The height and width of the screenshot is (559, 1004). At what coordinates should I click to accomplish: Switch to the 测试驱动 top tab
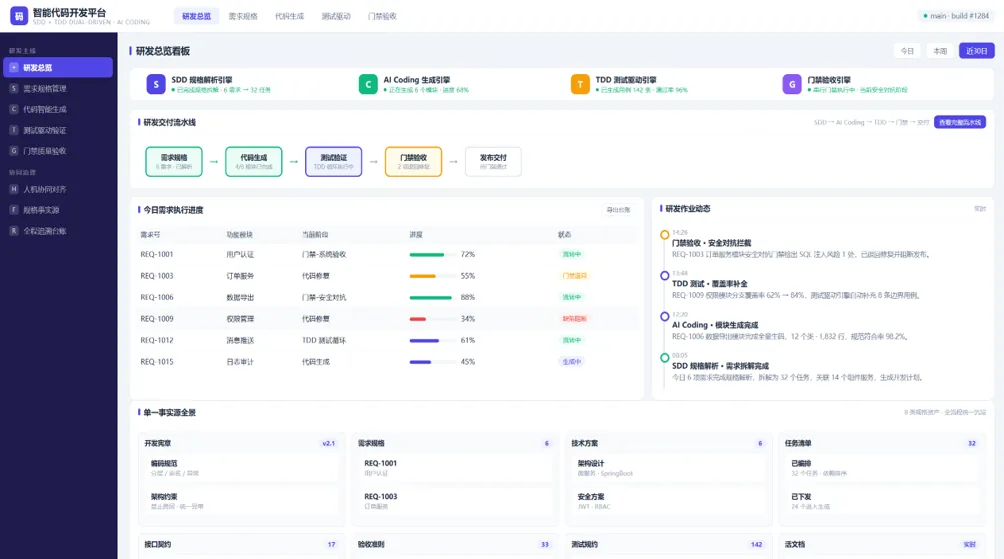(x=336, y=16)
